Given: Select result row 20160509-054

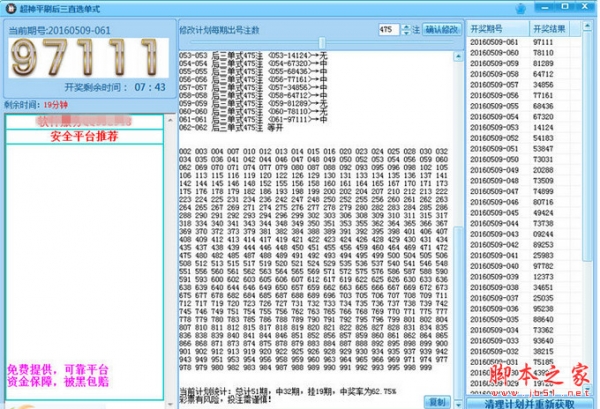Looking at the screenshot, I should [524, 117].
